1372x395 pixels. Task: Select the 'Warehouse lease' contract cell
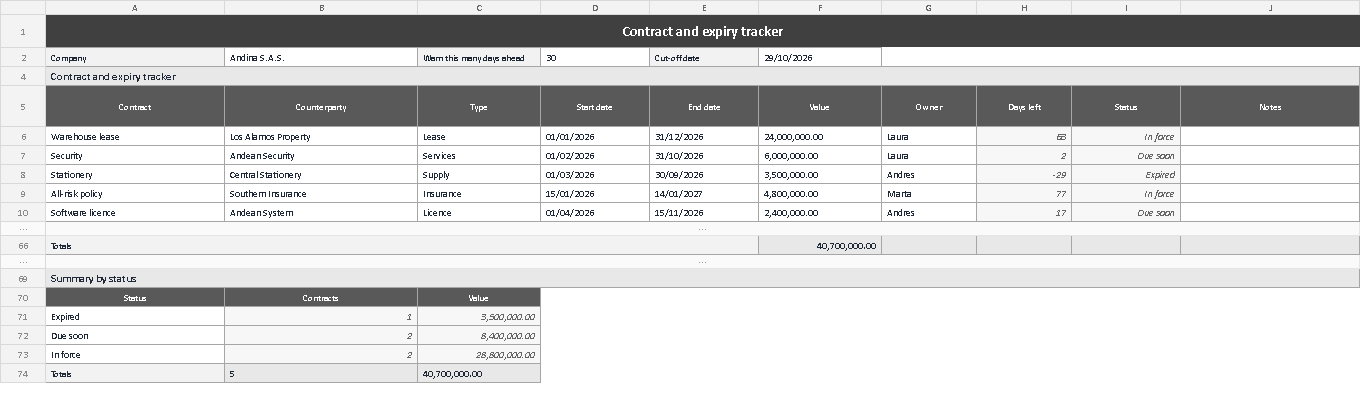point(135,136)
